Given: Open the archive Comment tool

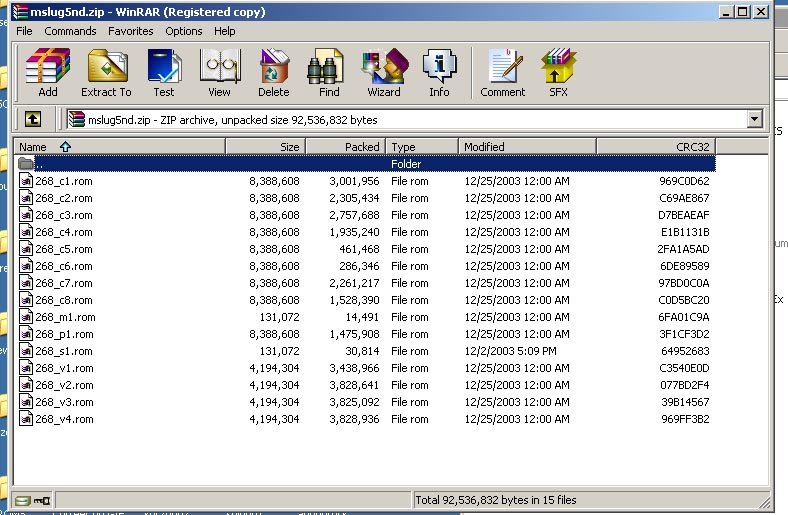Looking at the screenshot, I should (x=502, y=73).
